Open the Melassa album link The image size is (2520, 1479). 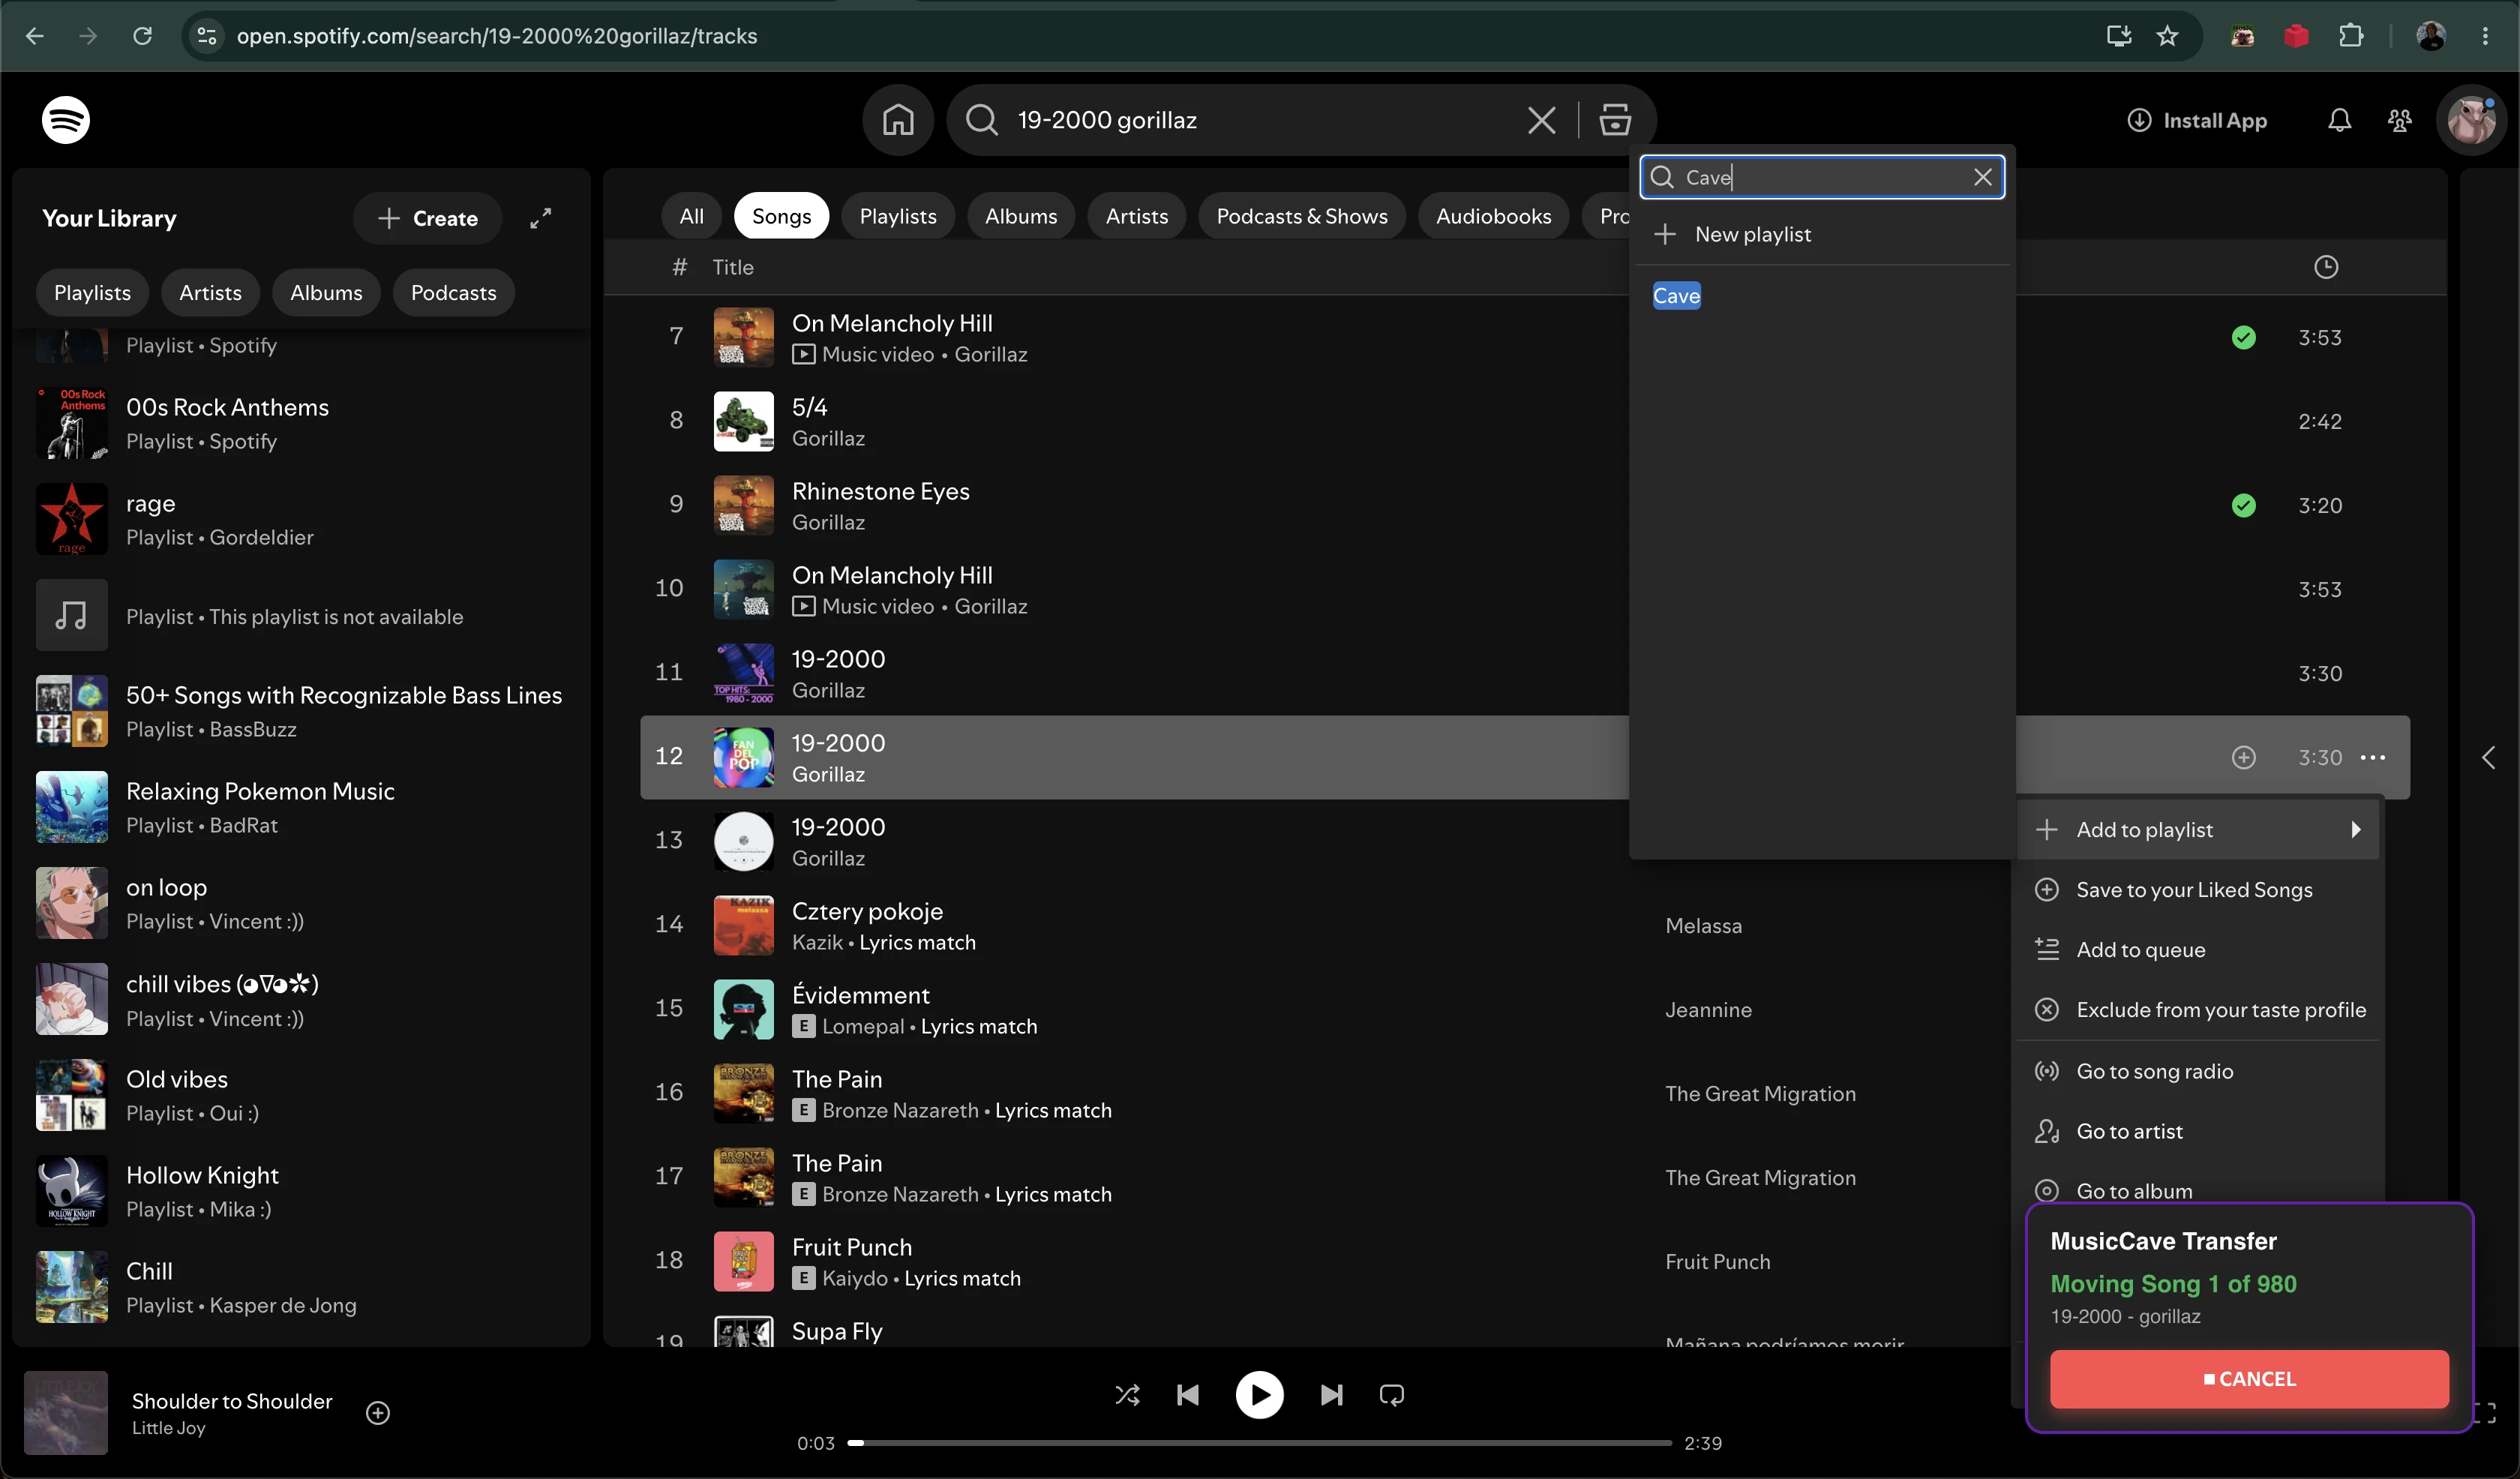click(1703, 926)
